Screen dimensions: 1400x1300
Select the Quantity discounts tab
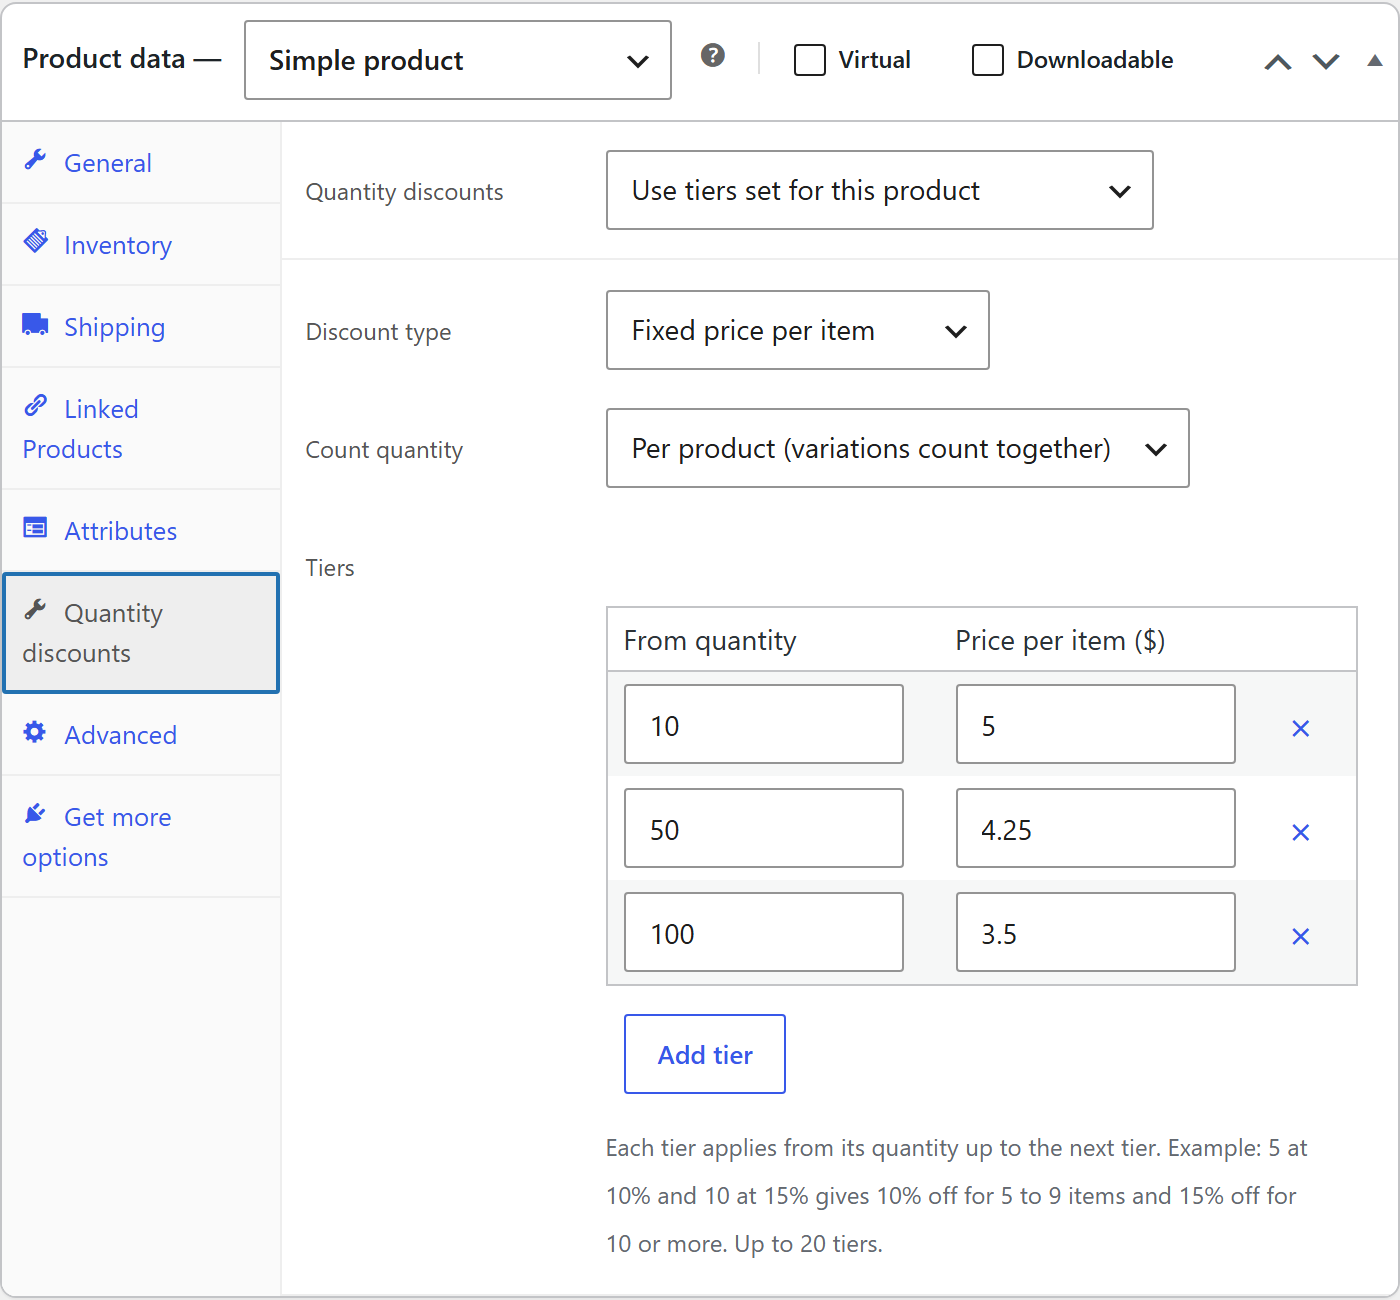tap(141, 633)
